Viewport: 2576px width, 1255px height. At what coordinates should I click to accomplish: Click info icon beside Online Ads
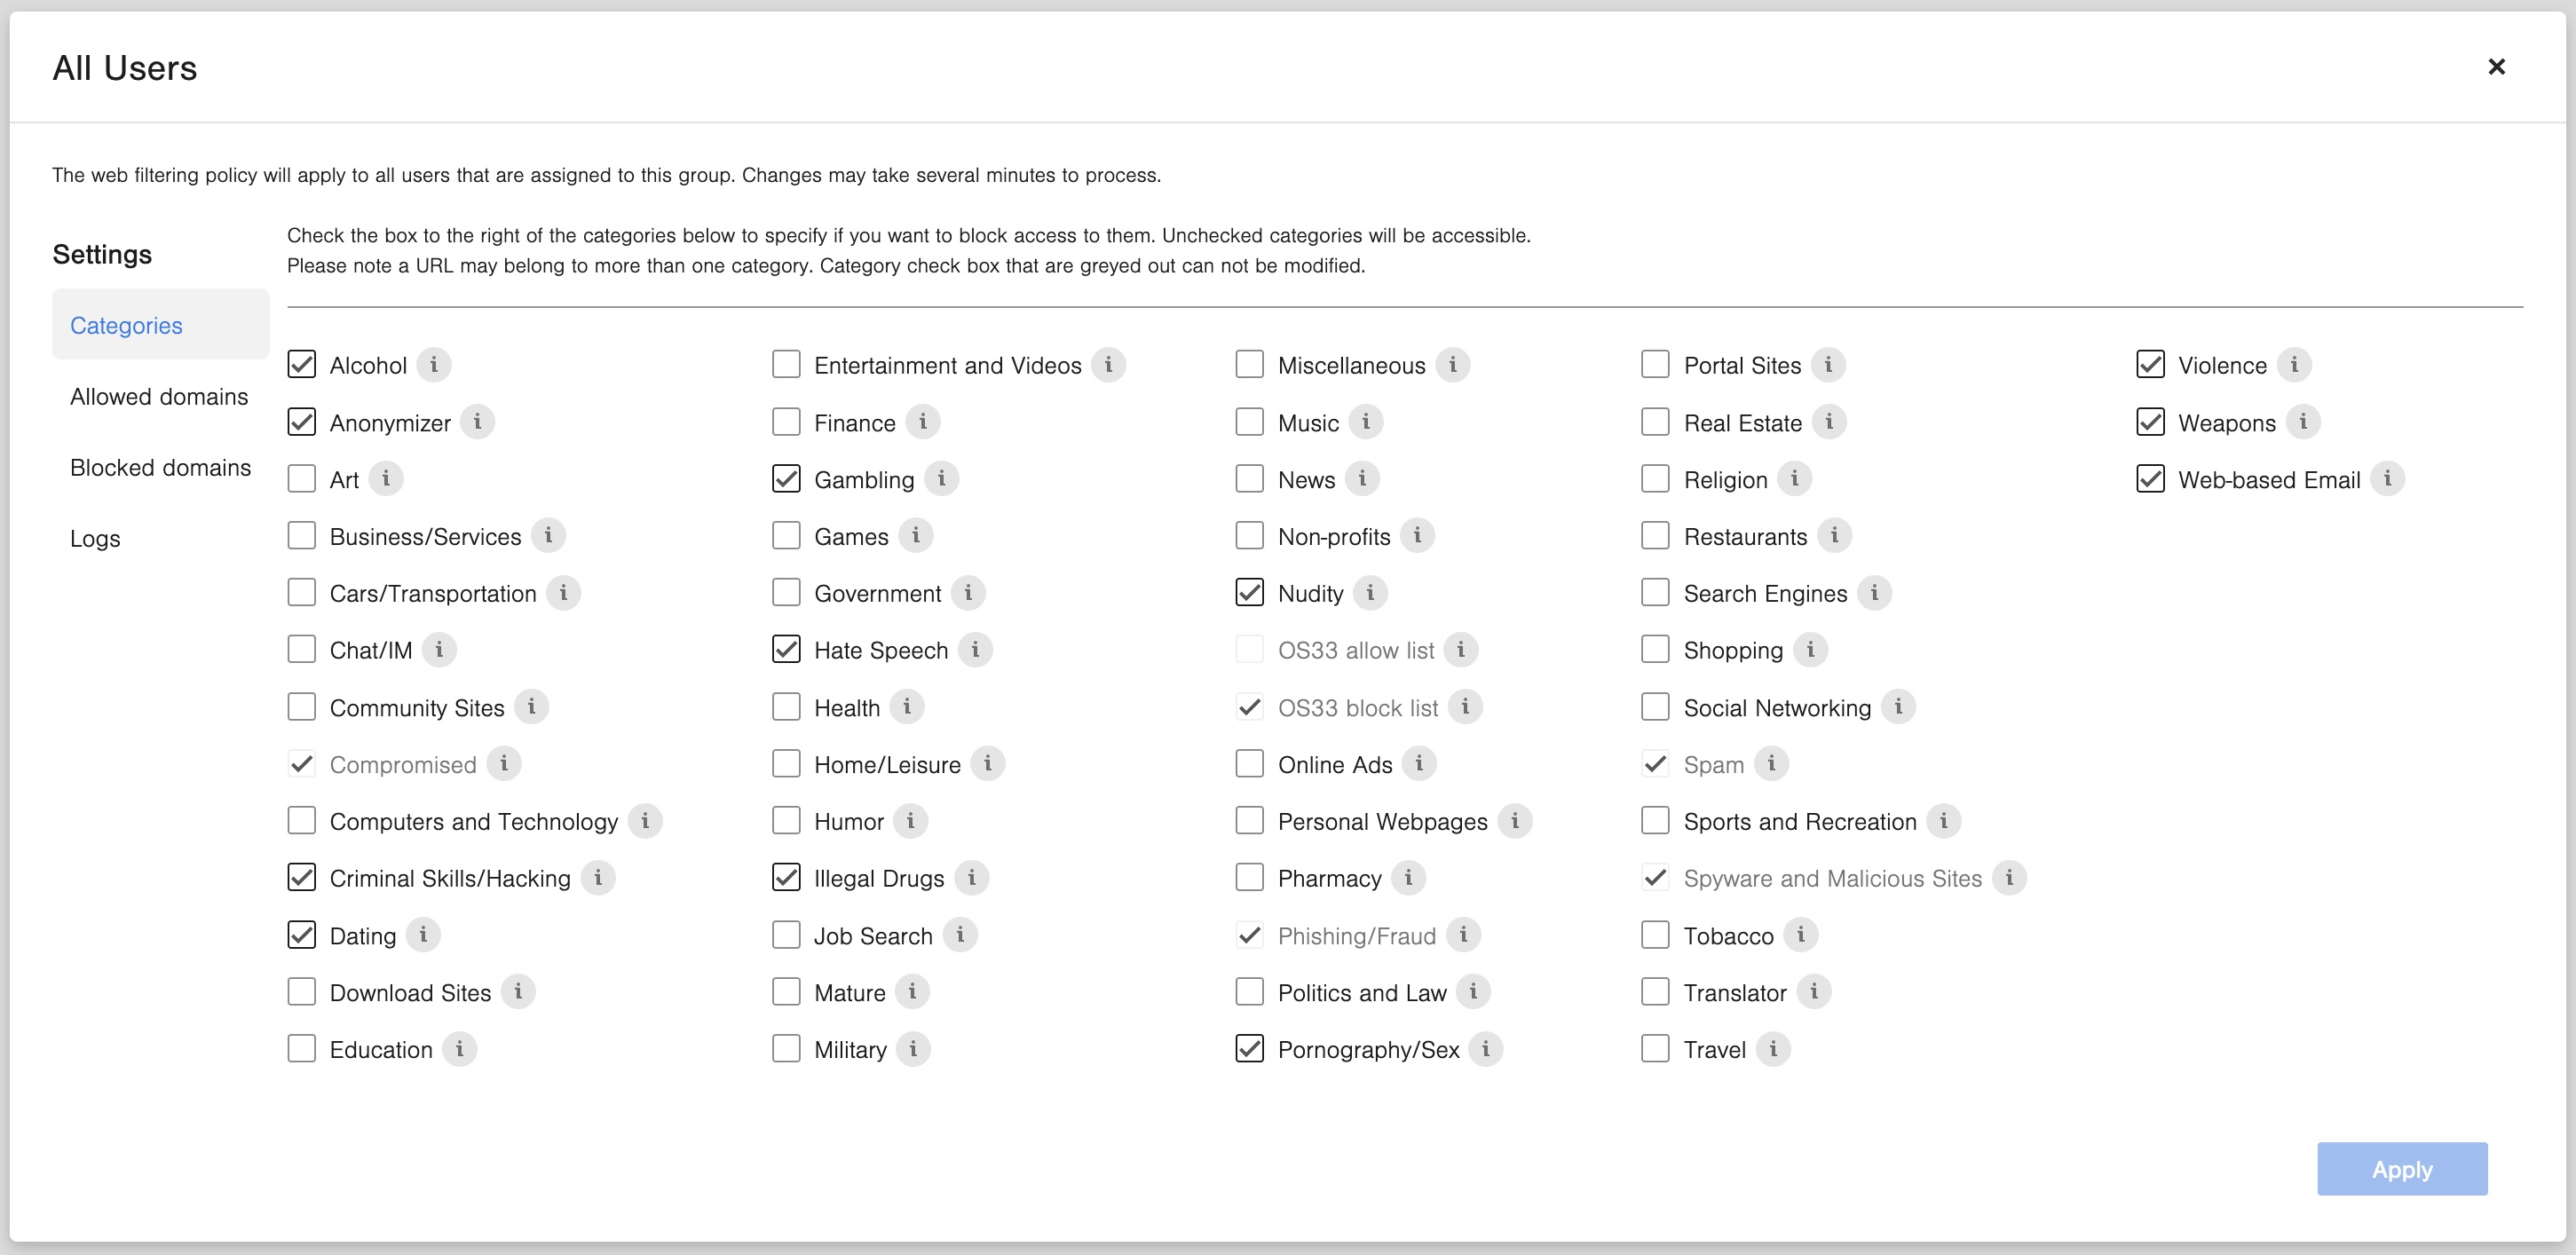pos(1419,764)
